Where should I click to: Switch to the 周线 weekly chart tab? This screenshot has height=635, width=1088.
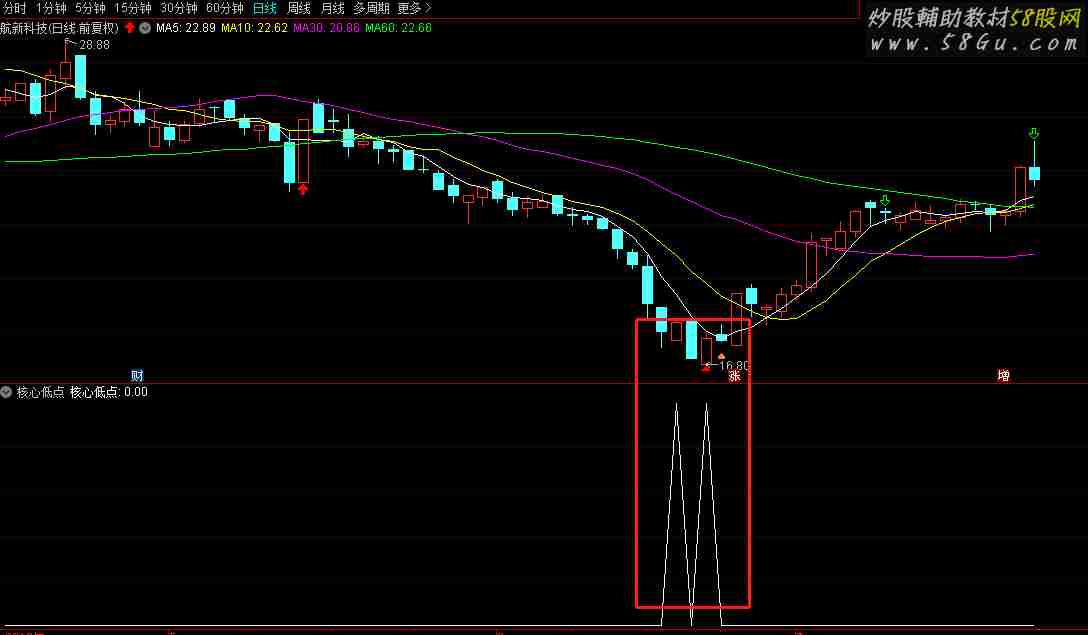pyautogui.click(x=299, y=8)
